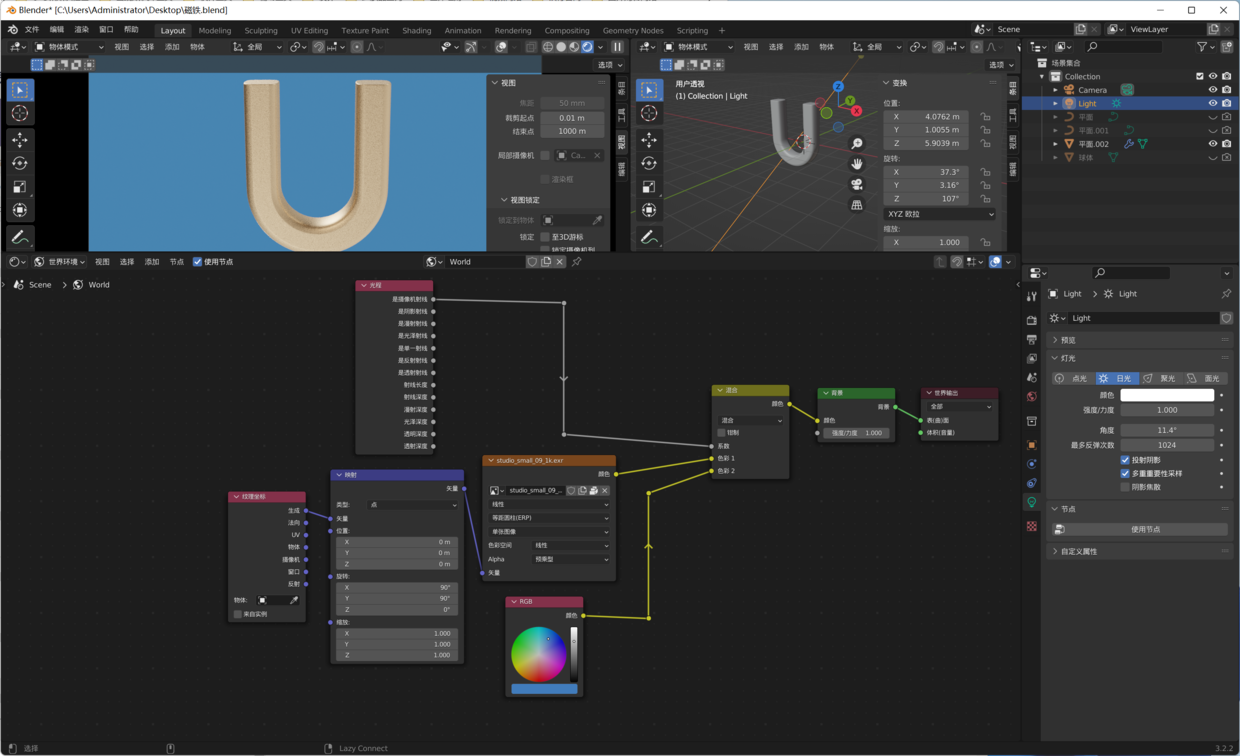Expand the Camera item in the outliner
This screenshot has height=756, width=1240.
click(x=1056, y=90)
